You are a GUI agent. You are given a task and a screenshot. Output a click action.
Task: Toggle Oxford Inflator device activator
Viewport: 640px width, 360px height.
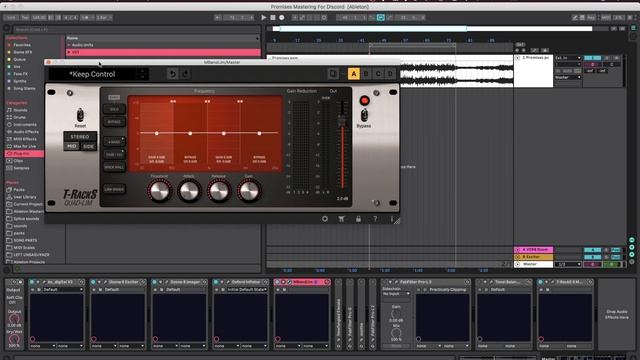tap(216, 282)
